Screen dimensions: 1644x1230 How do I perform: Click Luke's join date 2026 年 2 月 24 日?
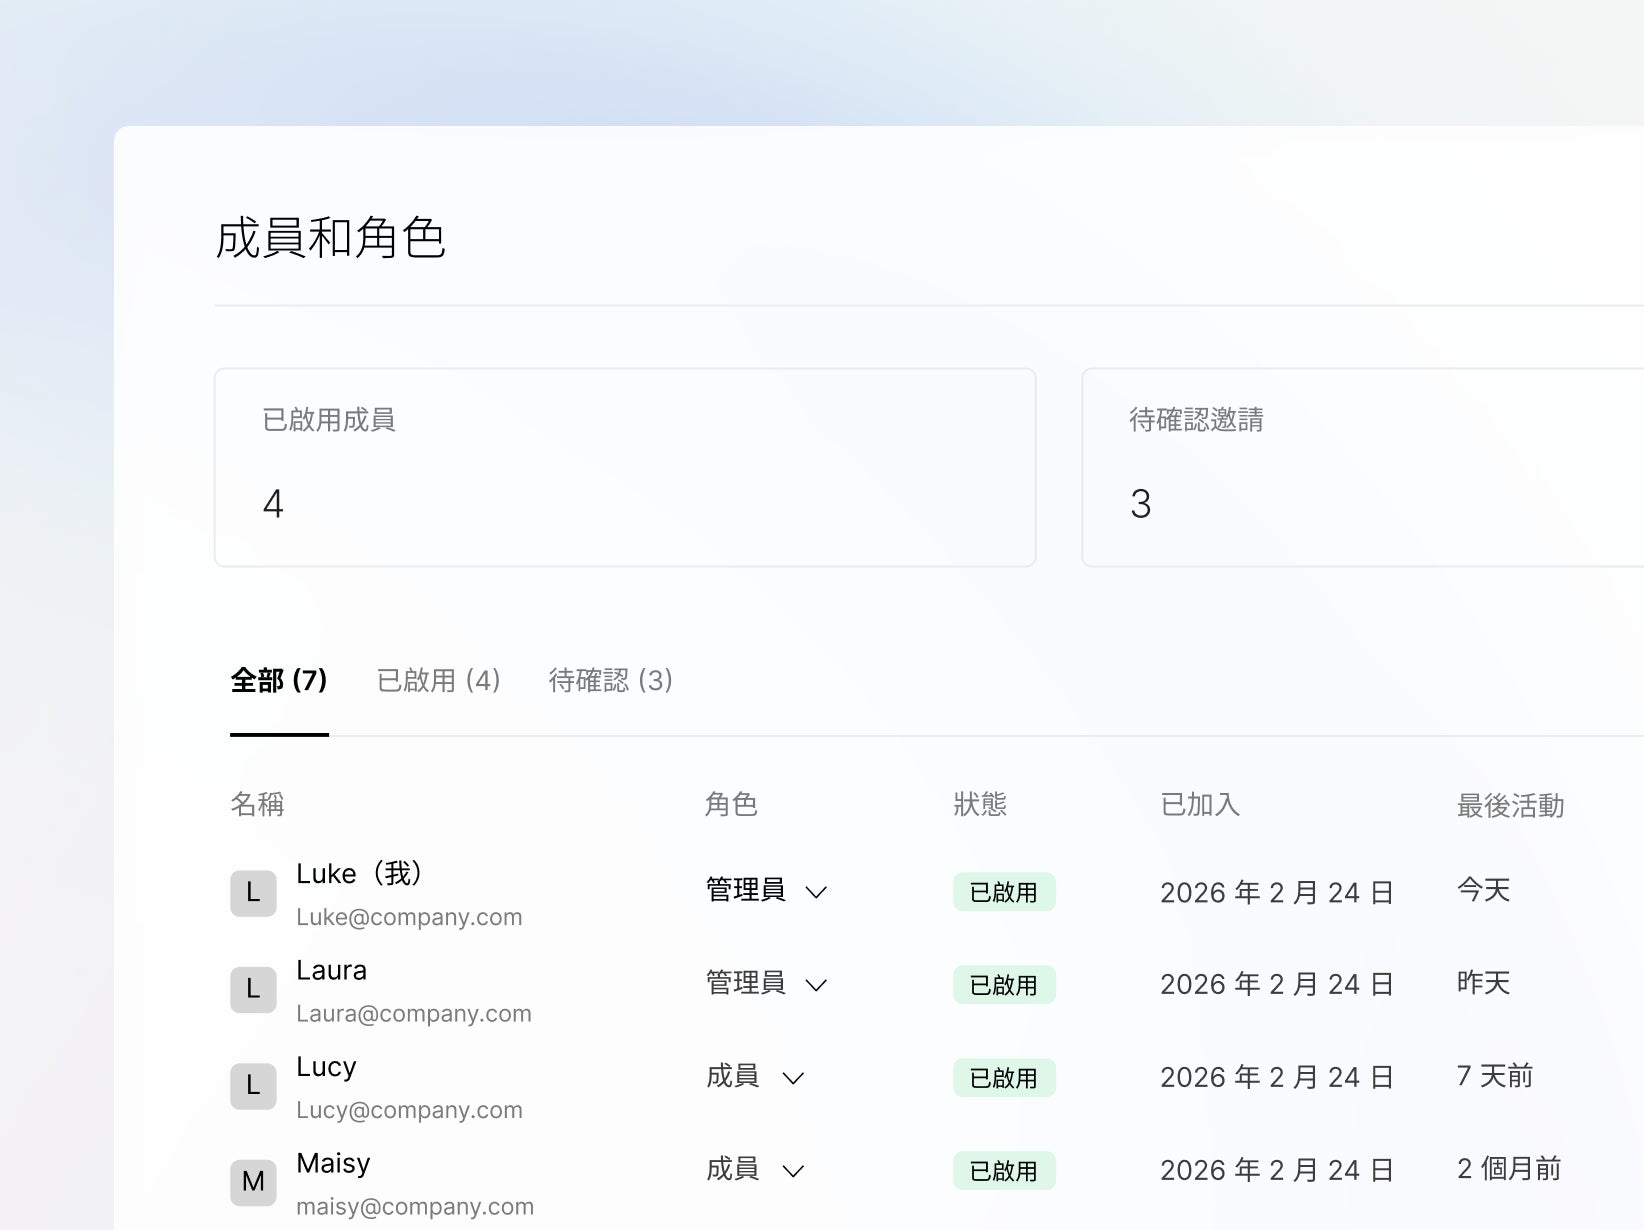tap(1277, 892)
